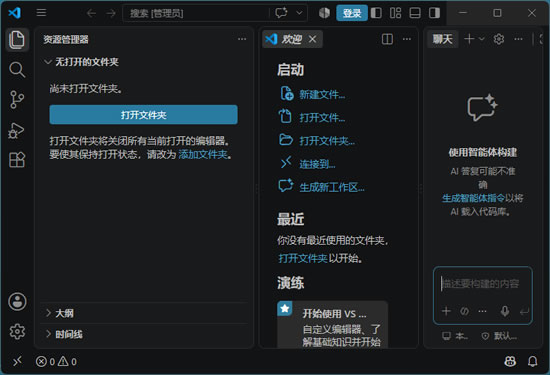Click 打开文件夹 link under 最近
The width and height of the screenshot is (550, 375).
click(x=303, y=259)
